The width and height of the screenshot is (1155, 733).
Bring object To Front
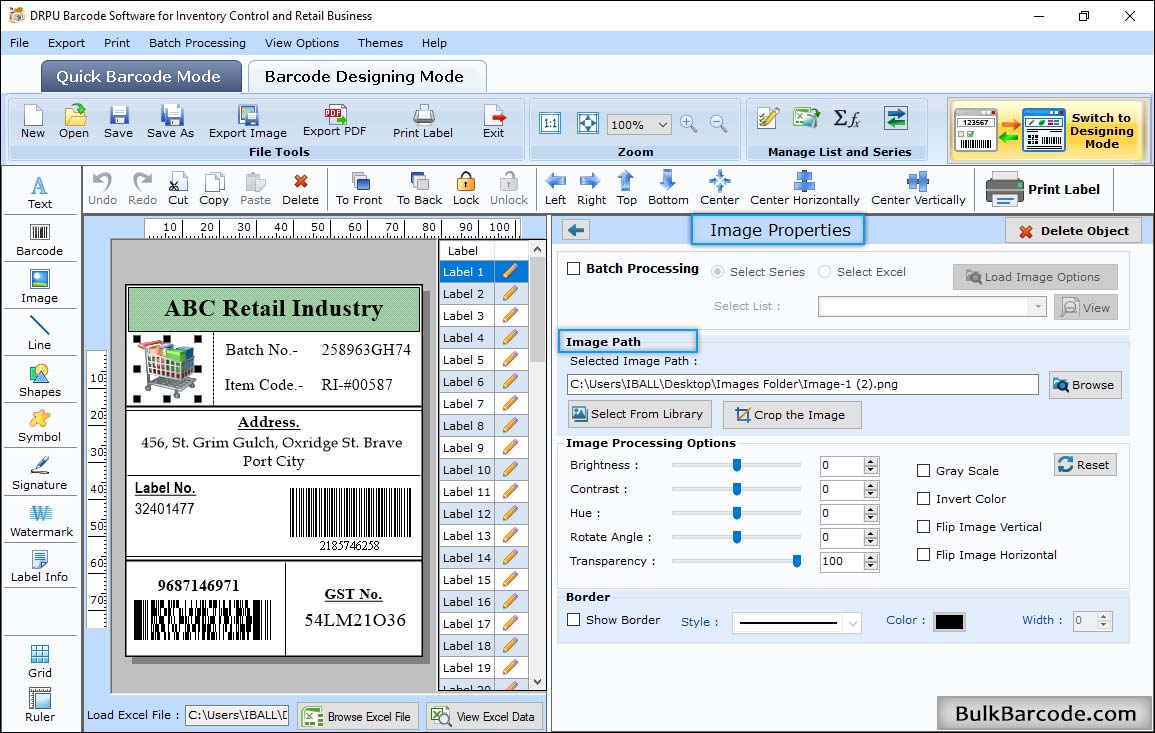pyautogui.click(x=359, y=189)
